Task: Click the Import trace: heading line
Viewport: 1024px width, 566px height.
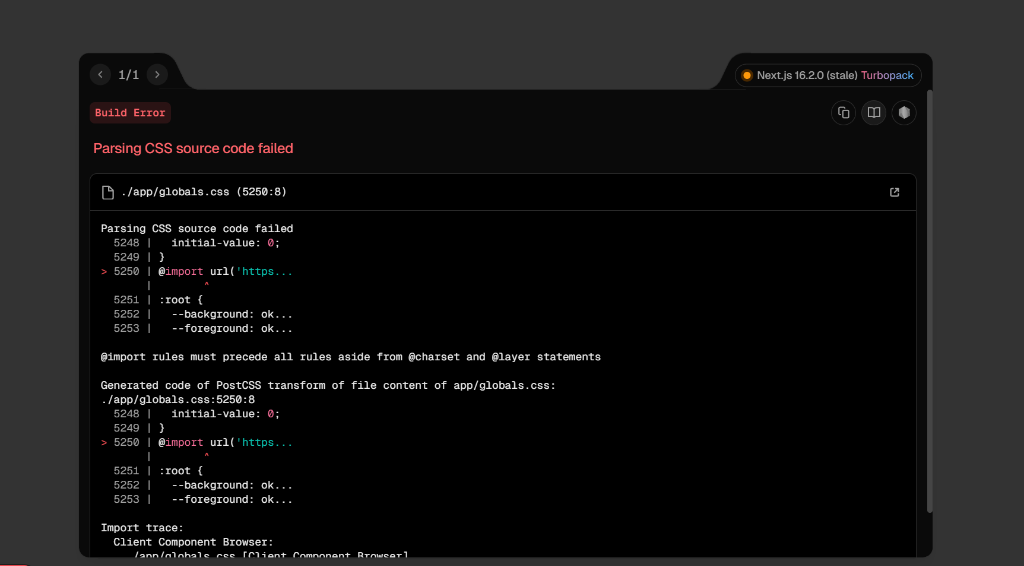Action: click(142, 527)
